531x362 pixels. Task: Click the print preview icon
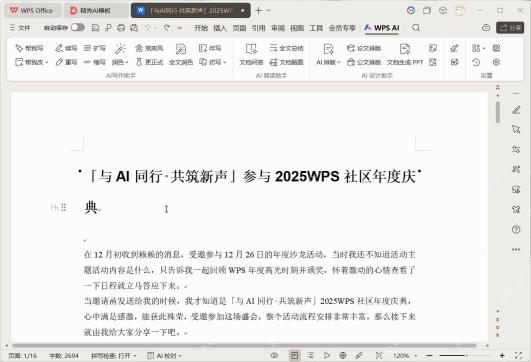(x=134, y=28)
